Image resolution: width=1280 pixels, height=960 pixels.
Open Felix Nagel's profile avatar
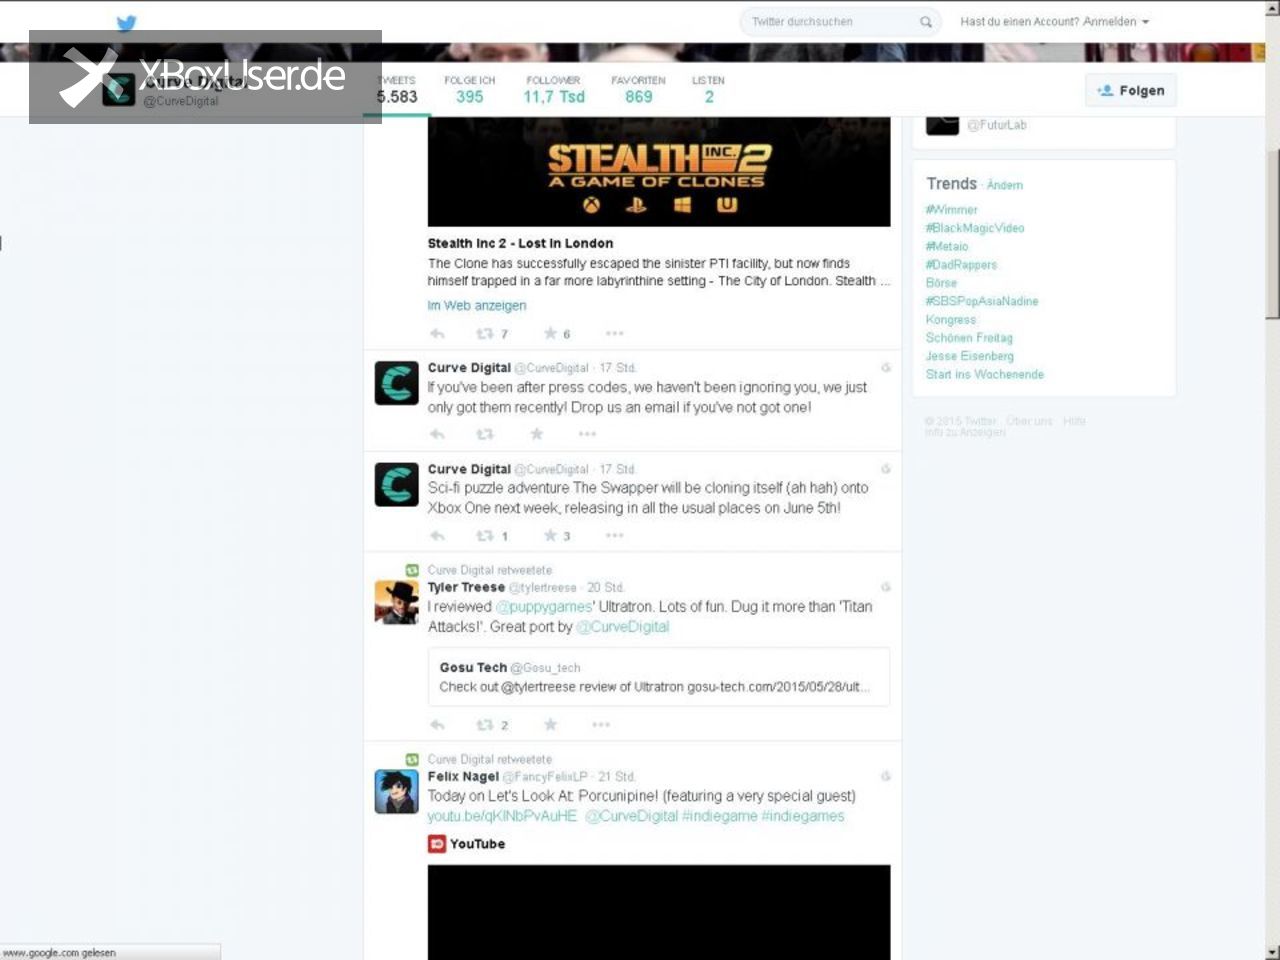396,791
